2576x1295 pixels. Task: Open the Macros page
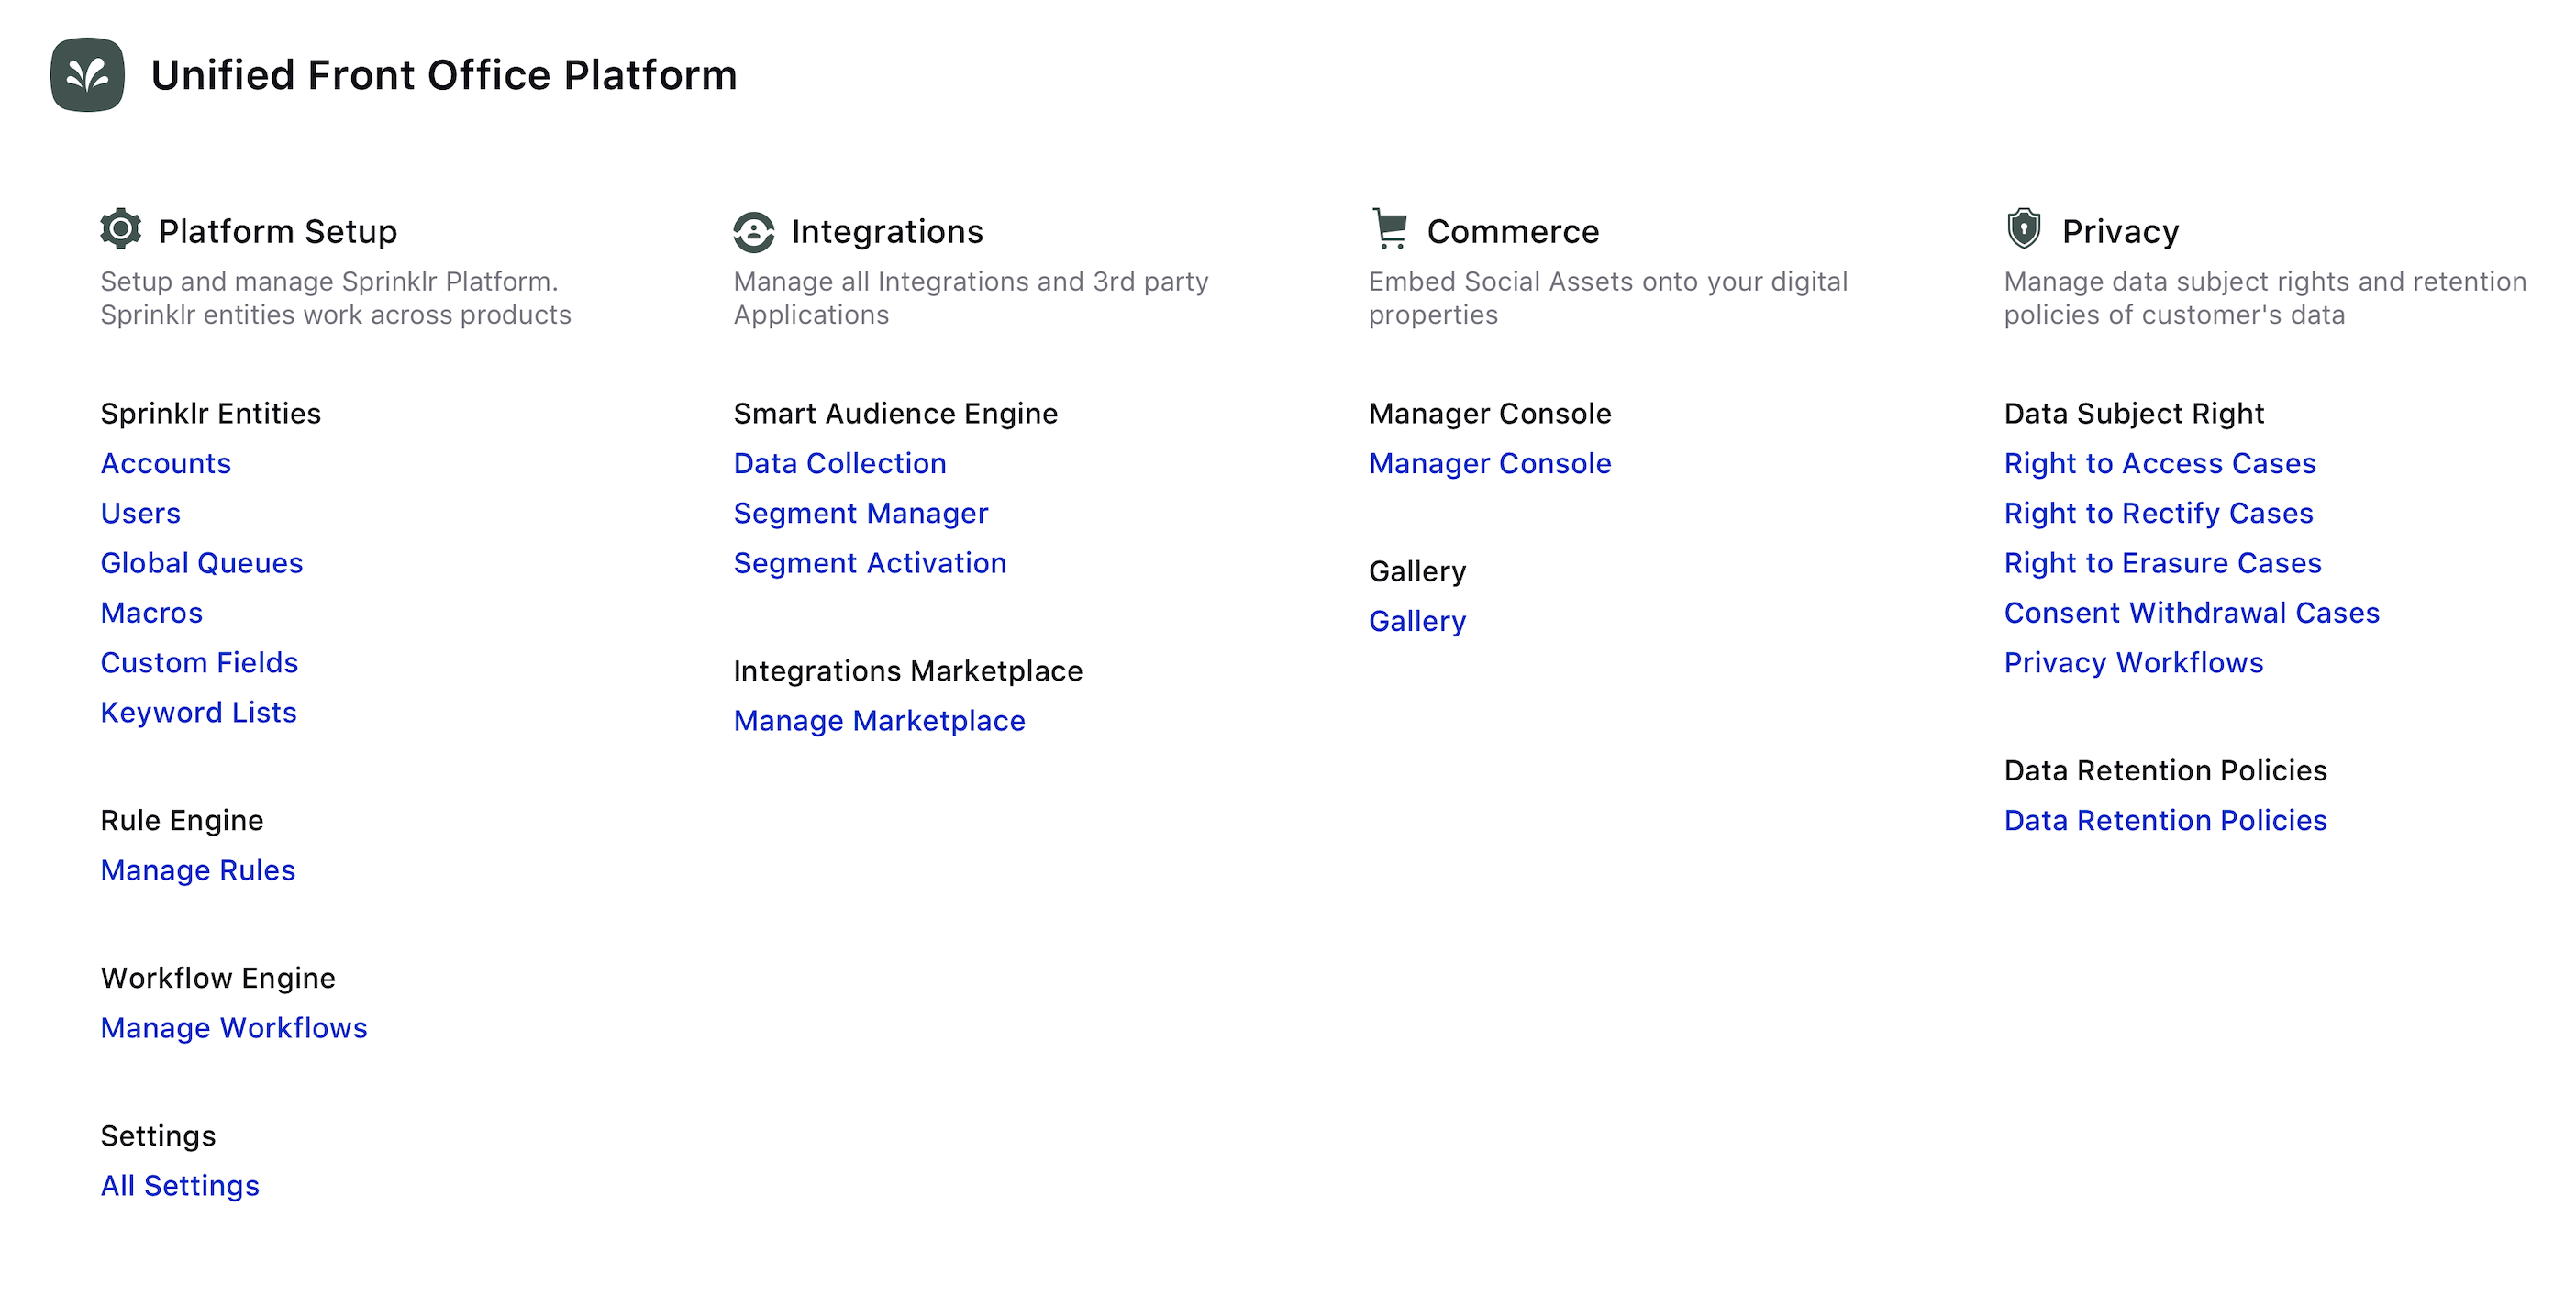[151, 612]
